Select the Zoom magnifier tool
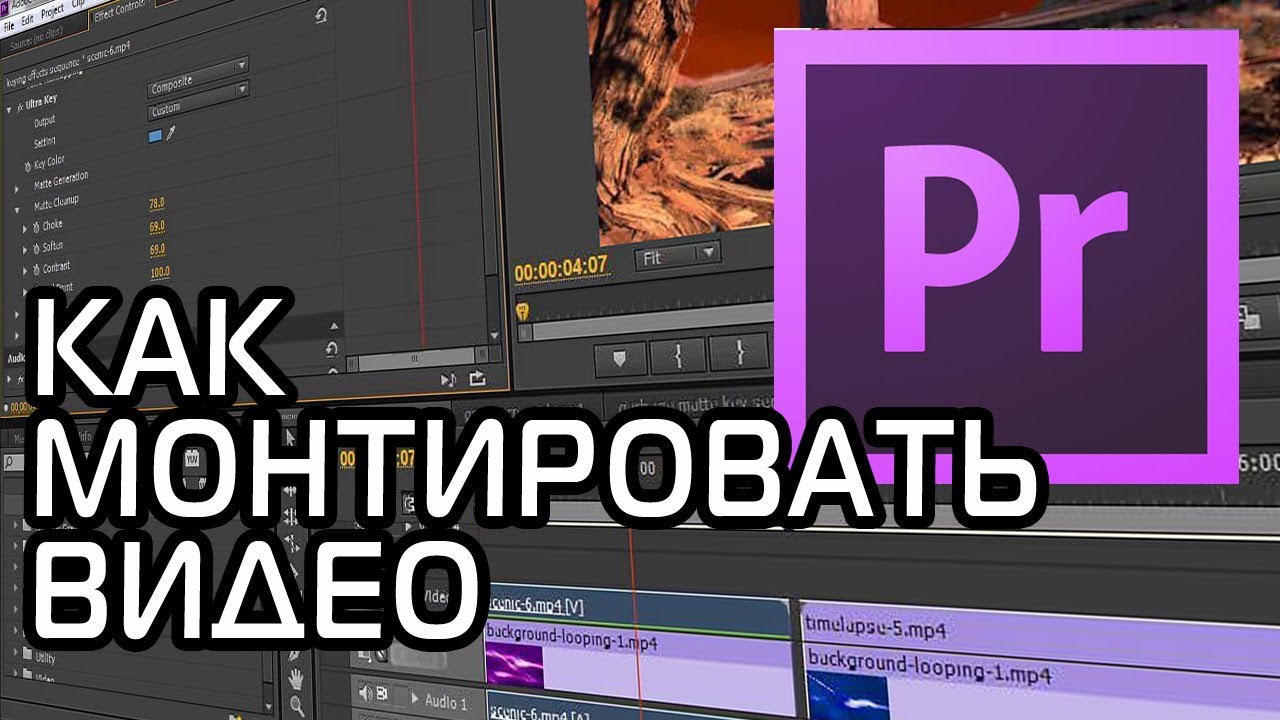 [297, 705]
